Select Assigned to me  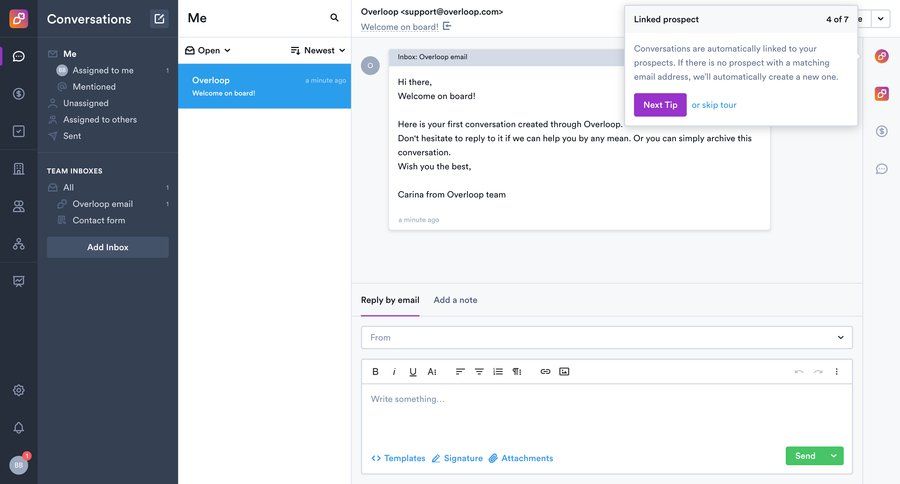pyautogui.click(x=103, y=70)
